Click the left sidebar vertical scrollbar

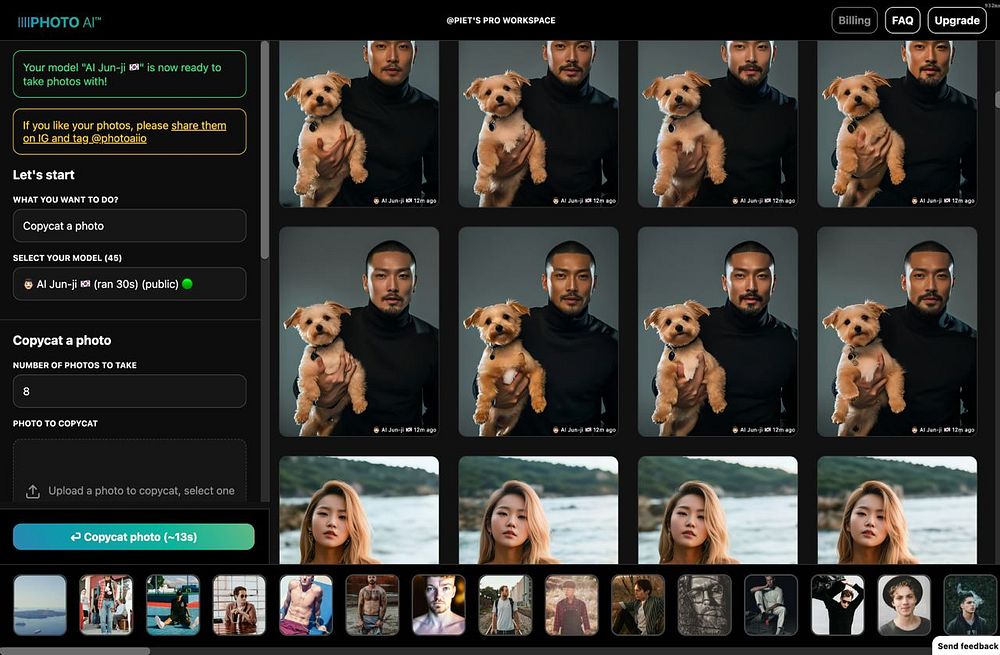click(x=265, y=150)
